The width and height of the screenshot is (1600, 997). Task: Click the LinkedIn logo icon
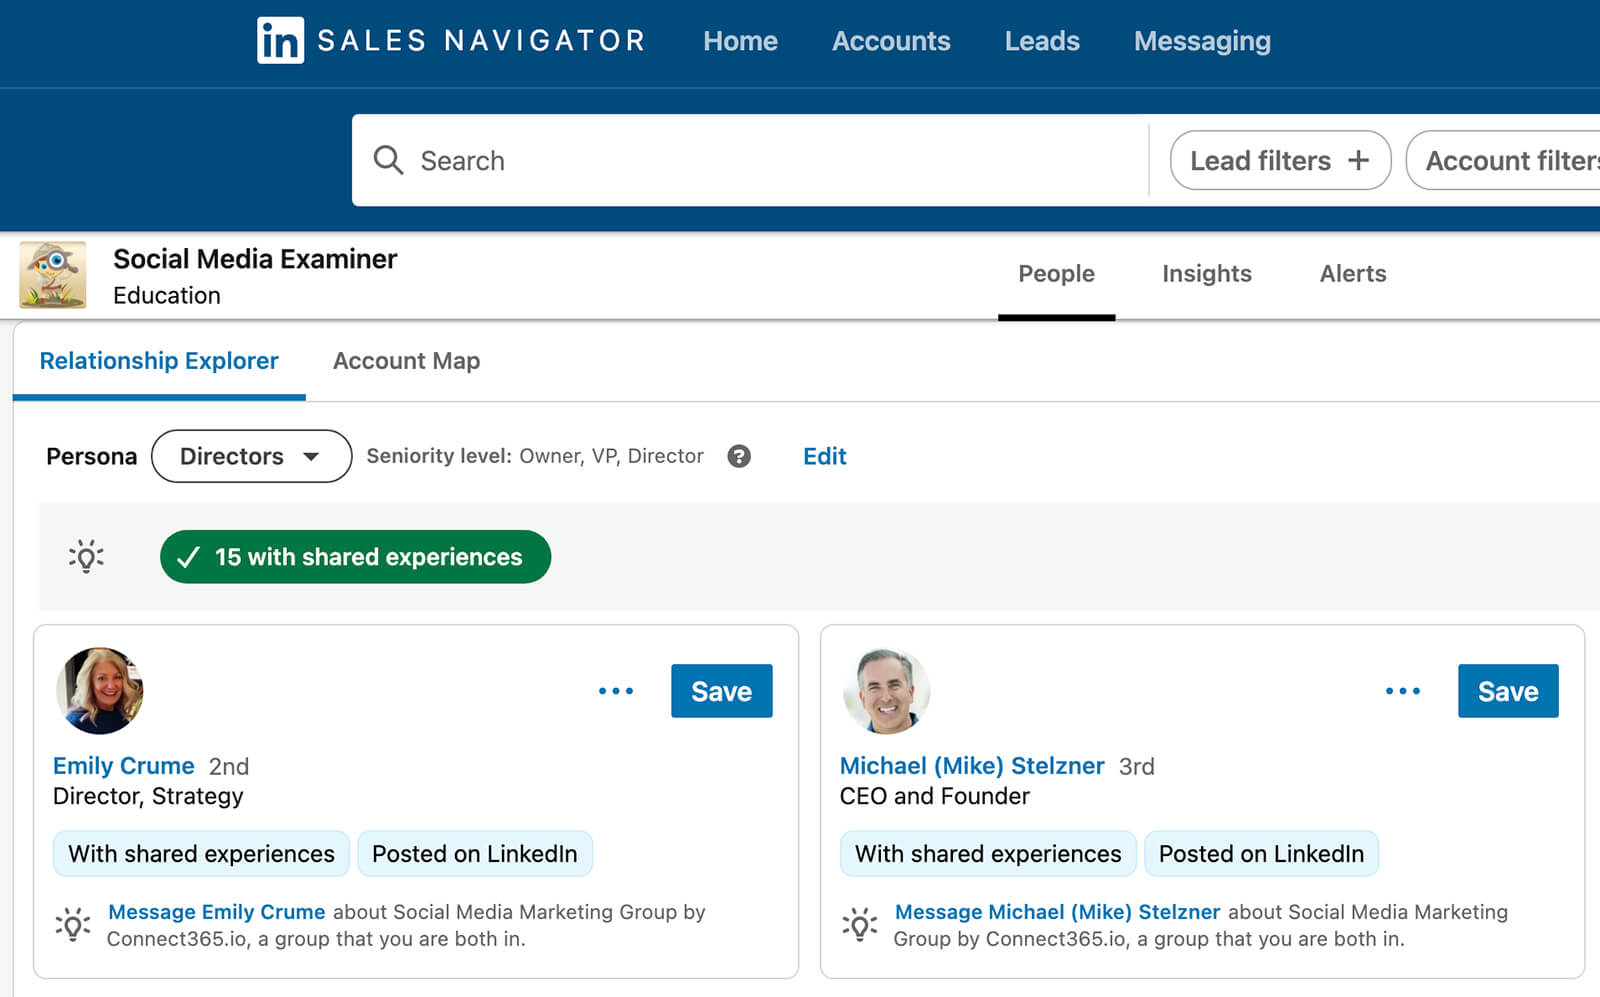[x=280, y=40]
